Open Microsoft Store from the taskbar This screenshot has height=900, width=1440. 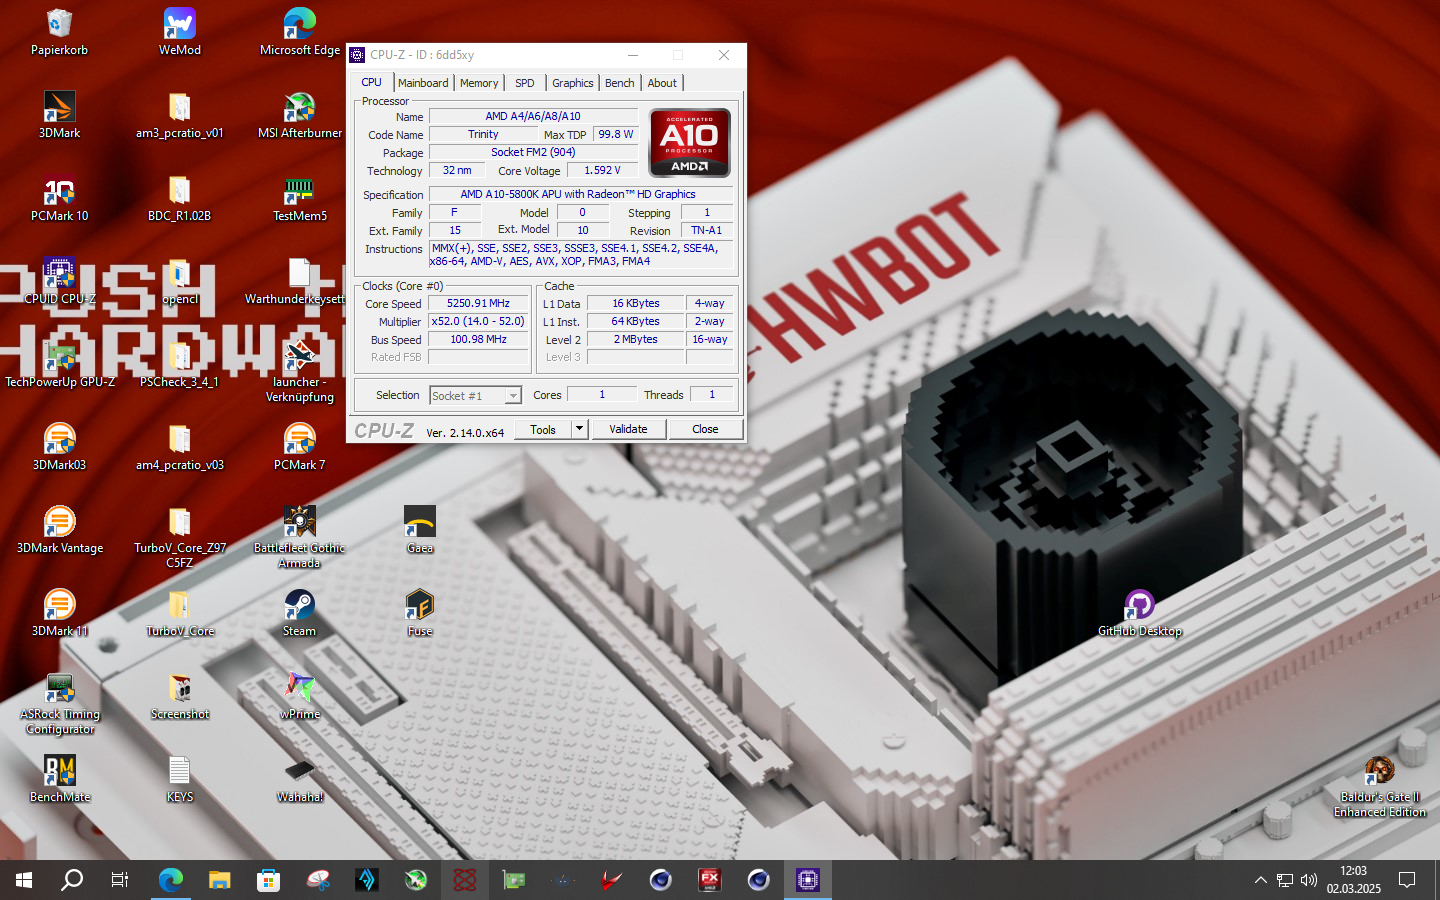click(x=268, y=880)
